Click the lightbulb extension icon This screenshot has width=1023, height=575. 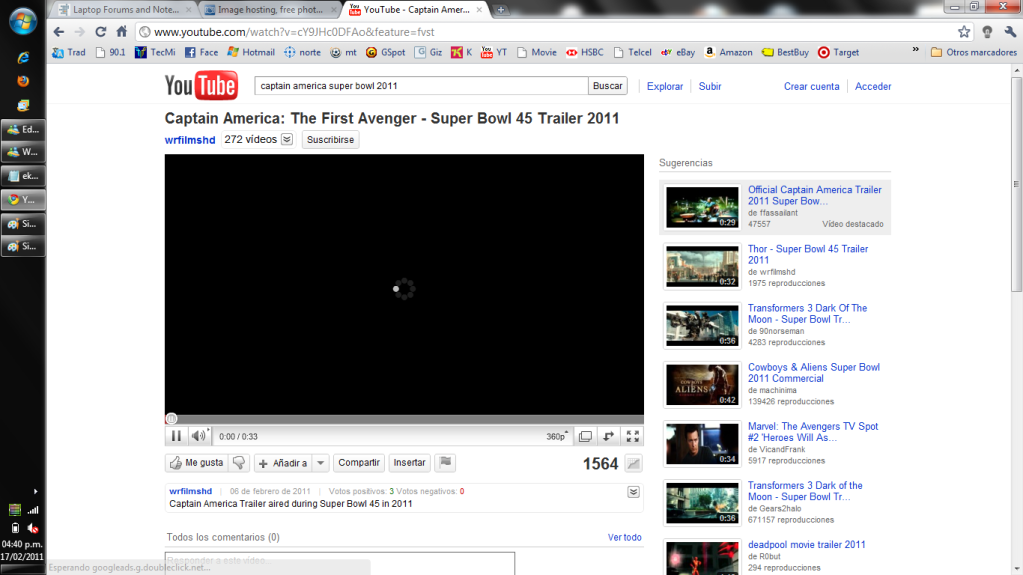tap(987, 31)
